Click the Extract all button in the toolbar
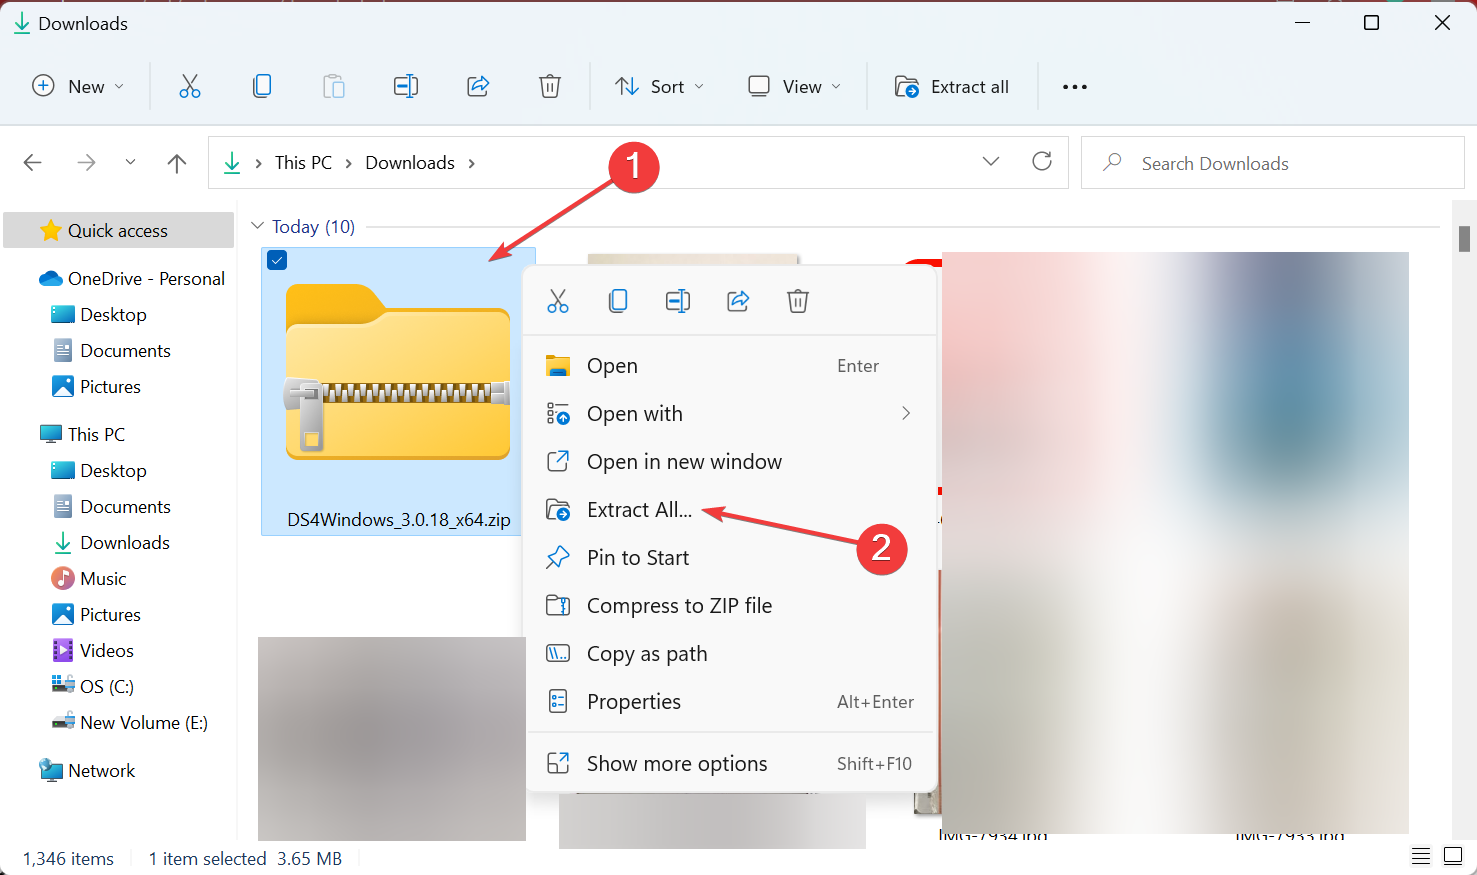The image size is (1477, 875). click(952, 86)
